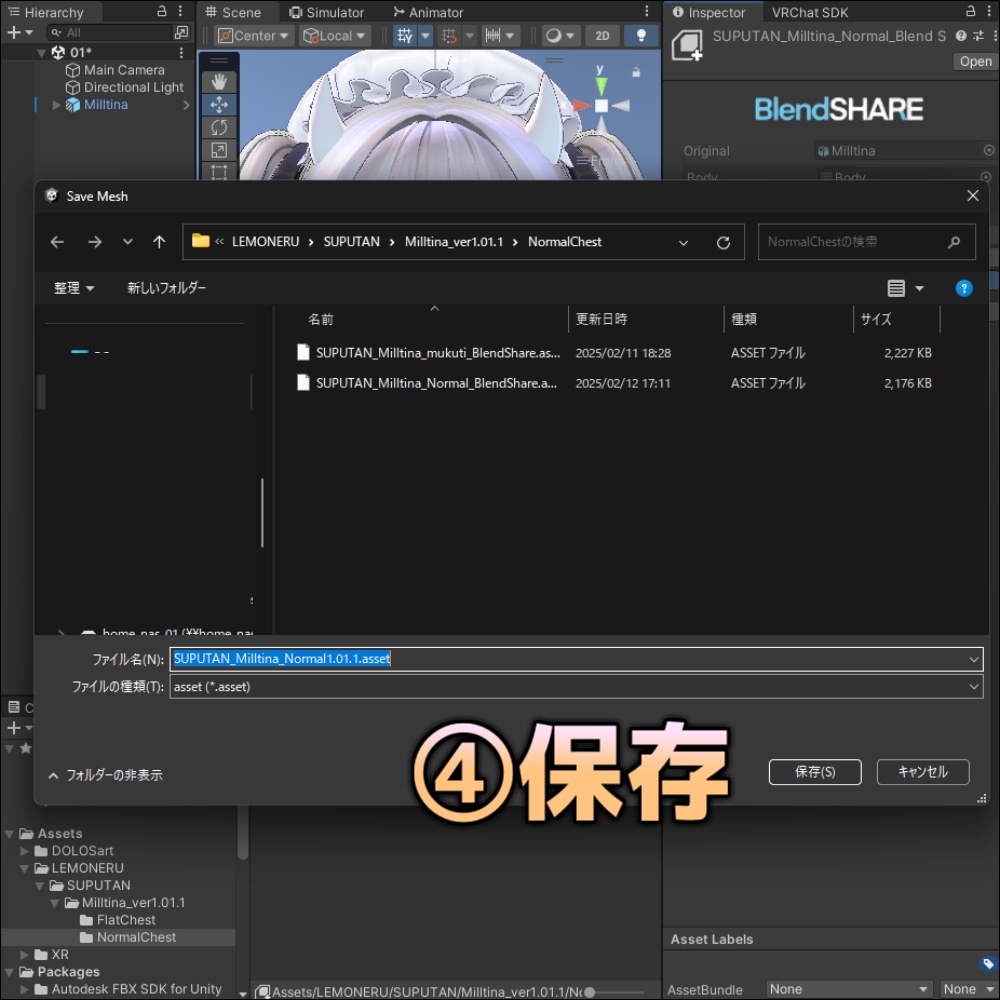Open AssetBundle None dropdown in Inspector

point(848,989)
